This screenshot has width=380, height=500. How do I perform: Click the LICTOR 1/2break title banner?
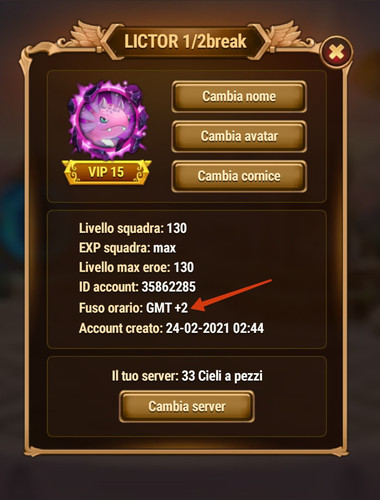click(x=186, y=41)
